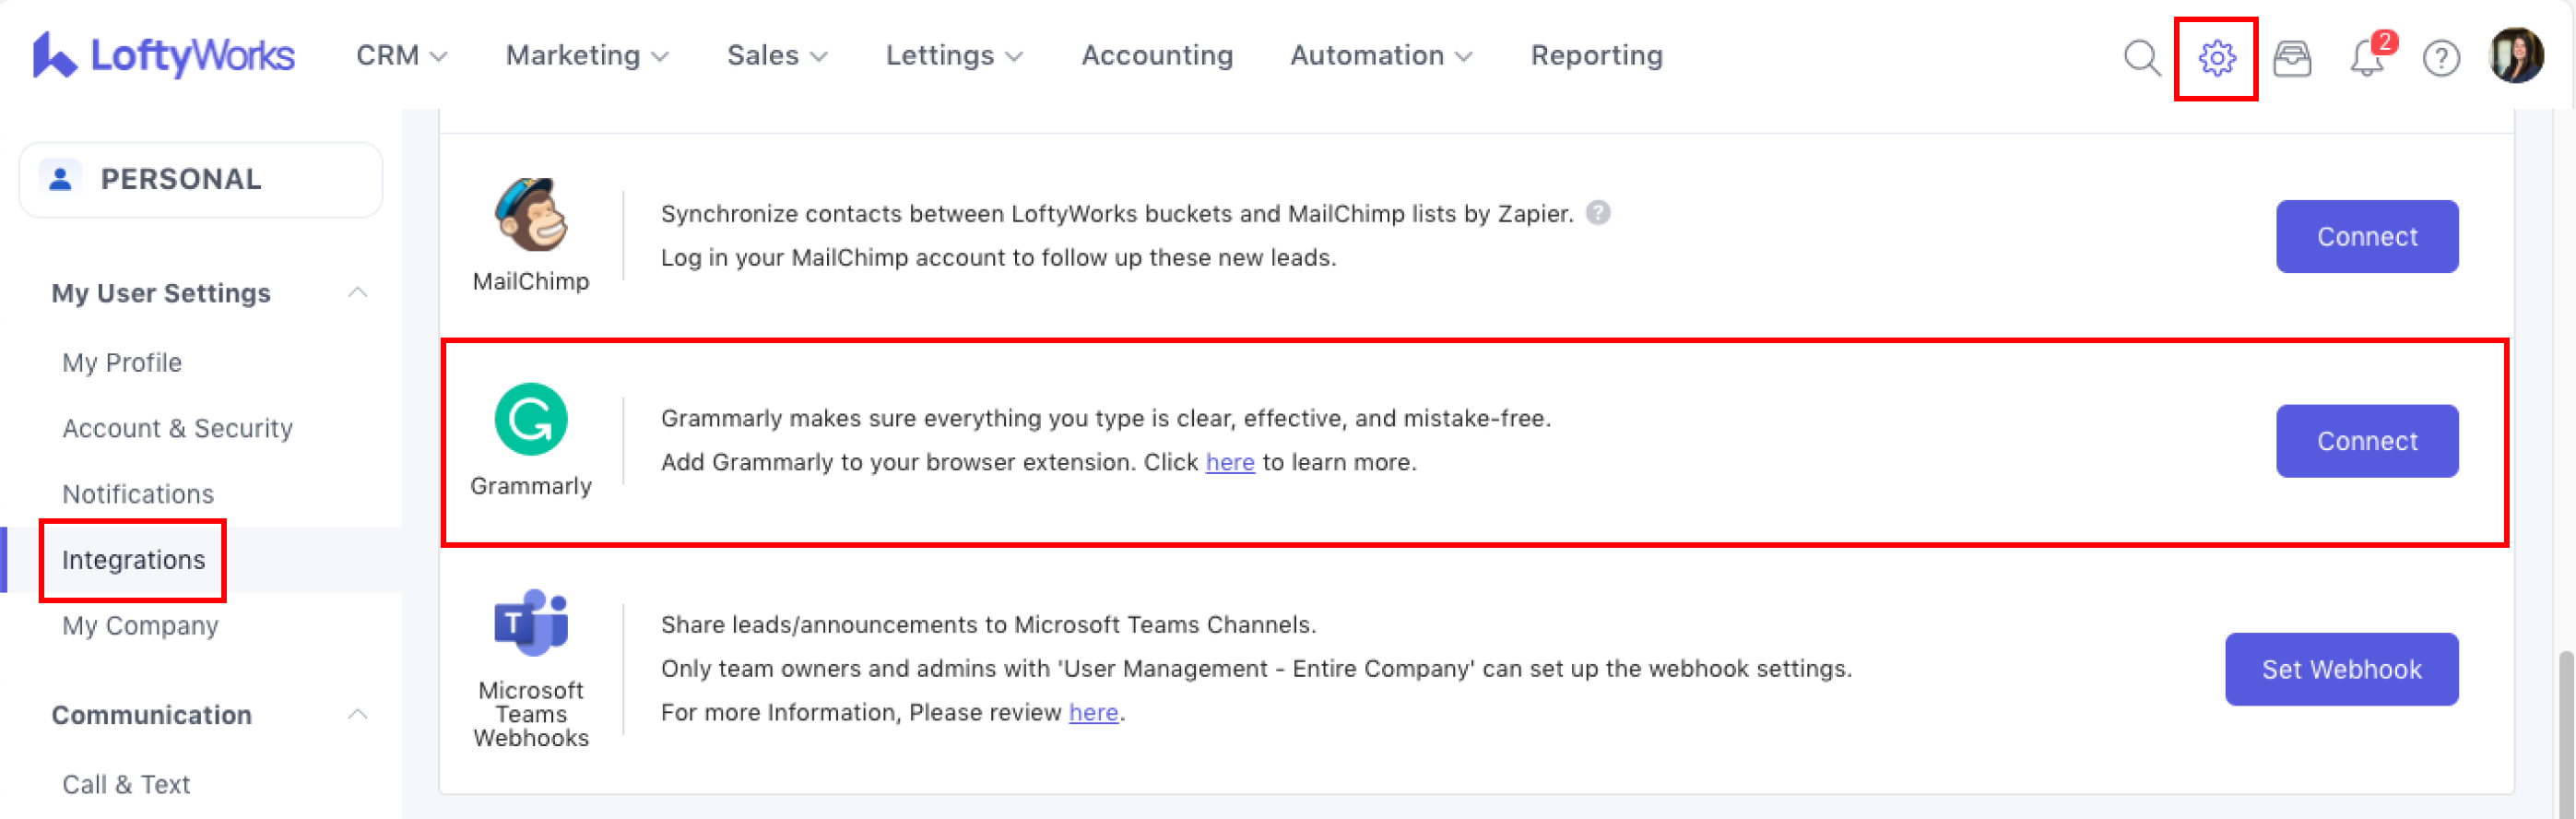
Task: Open the notifications bell icon
Action: click(x=2367, y=58)
